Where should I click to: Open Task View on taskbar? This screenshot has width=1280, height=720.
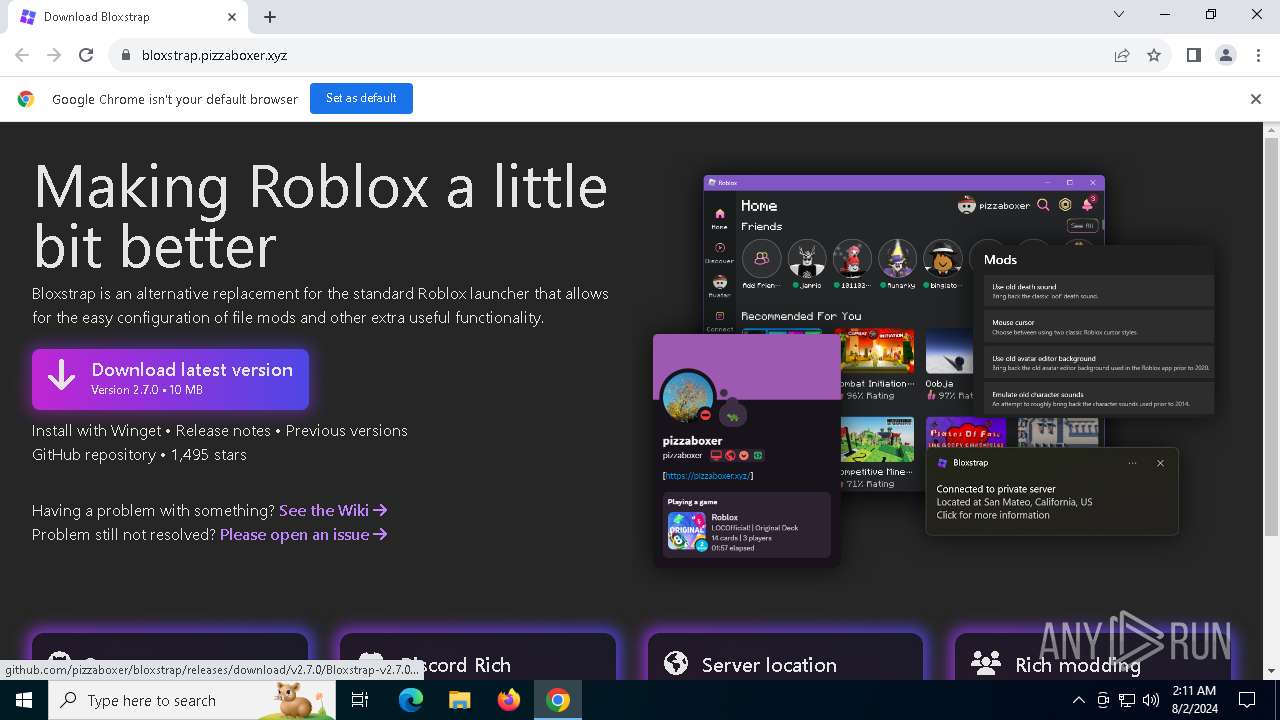pos(360,700)
